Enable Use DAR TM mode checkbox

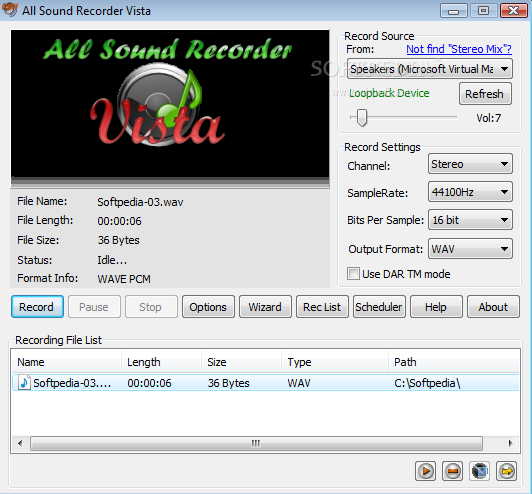[x=353, y=273]
